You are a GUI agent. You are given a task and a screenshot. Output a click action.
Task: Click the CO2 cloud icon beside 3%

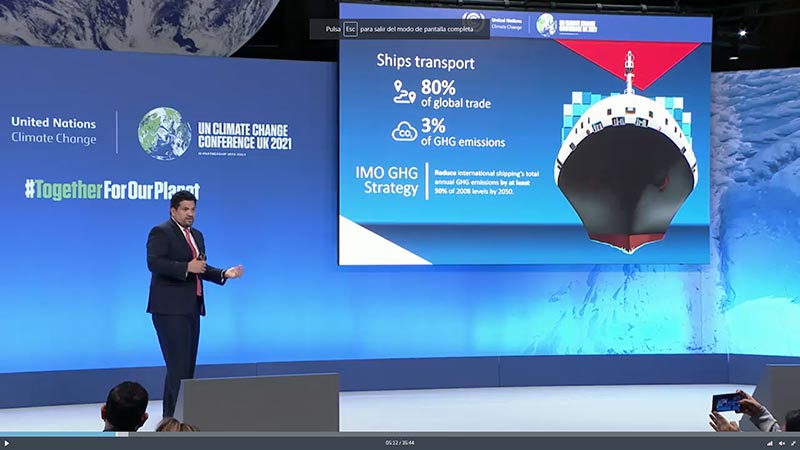(x=404, y=132)
